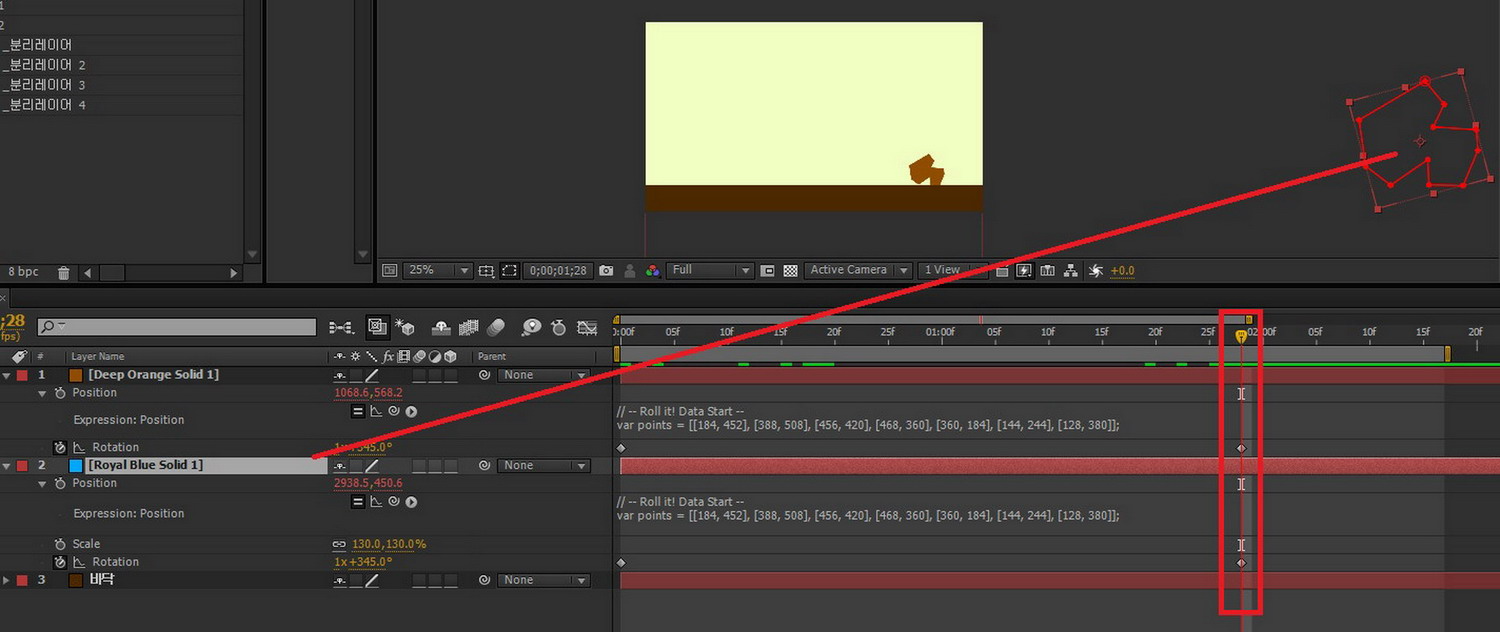Toggle stopwatch for Royal Blue Position
The image size is (1500, 632).
coord(60,483)
